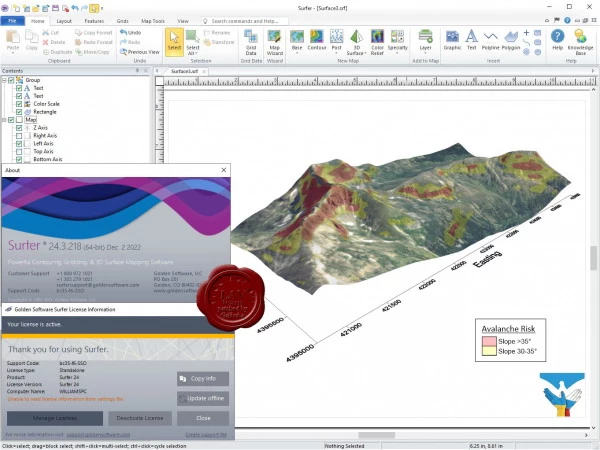Open Help from the ribbon
Screen dimensions: 600x450
click(558, 40)
